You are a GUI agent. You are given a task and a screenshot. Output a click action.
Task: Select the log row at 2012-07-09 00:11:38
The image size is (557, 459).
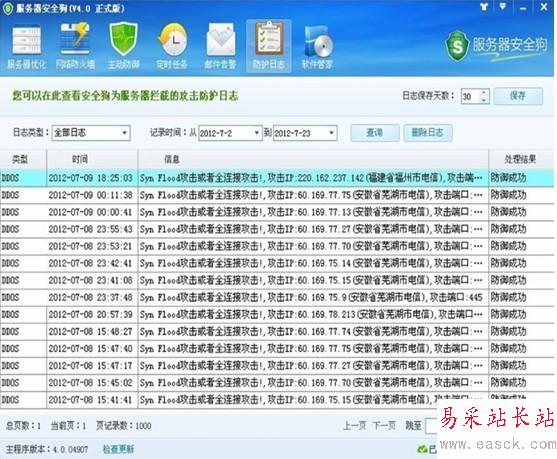coord(277,195)
